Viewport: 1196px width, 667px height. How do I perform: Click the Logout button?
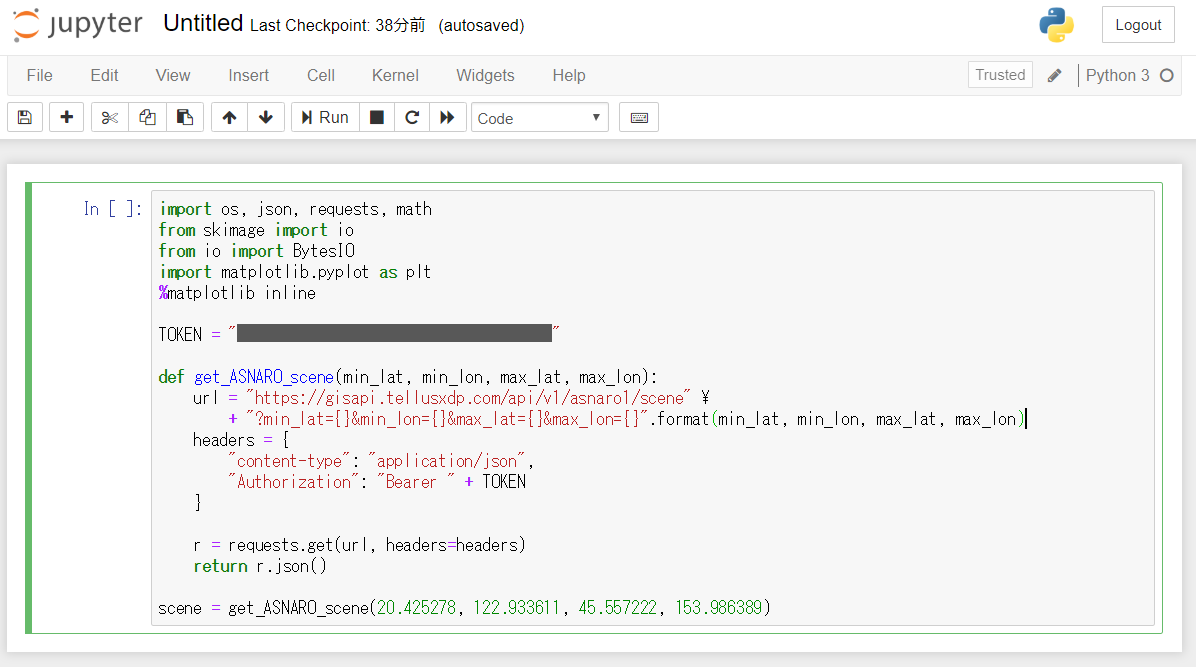pyautogui.click(x=1138, y=25)
